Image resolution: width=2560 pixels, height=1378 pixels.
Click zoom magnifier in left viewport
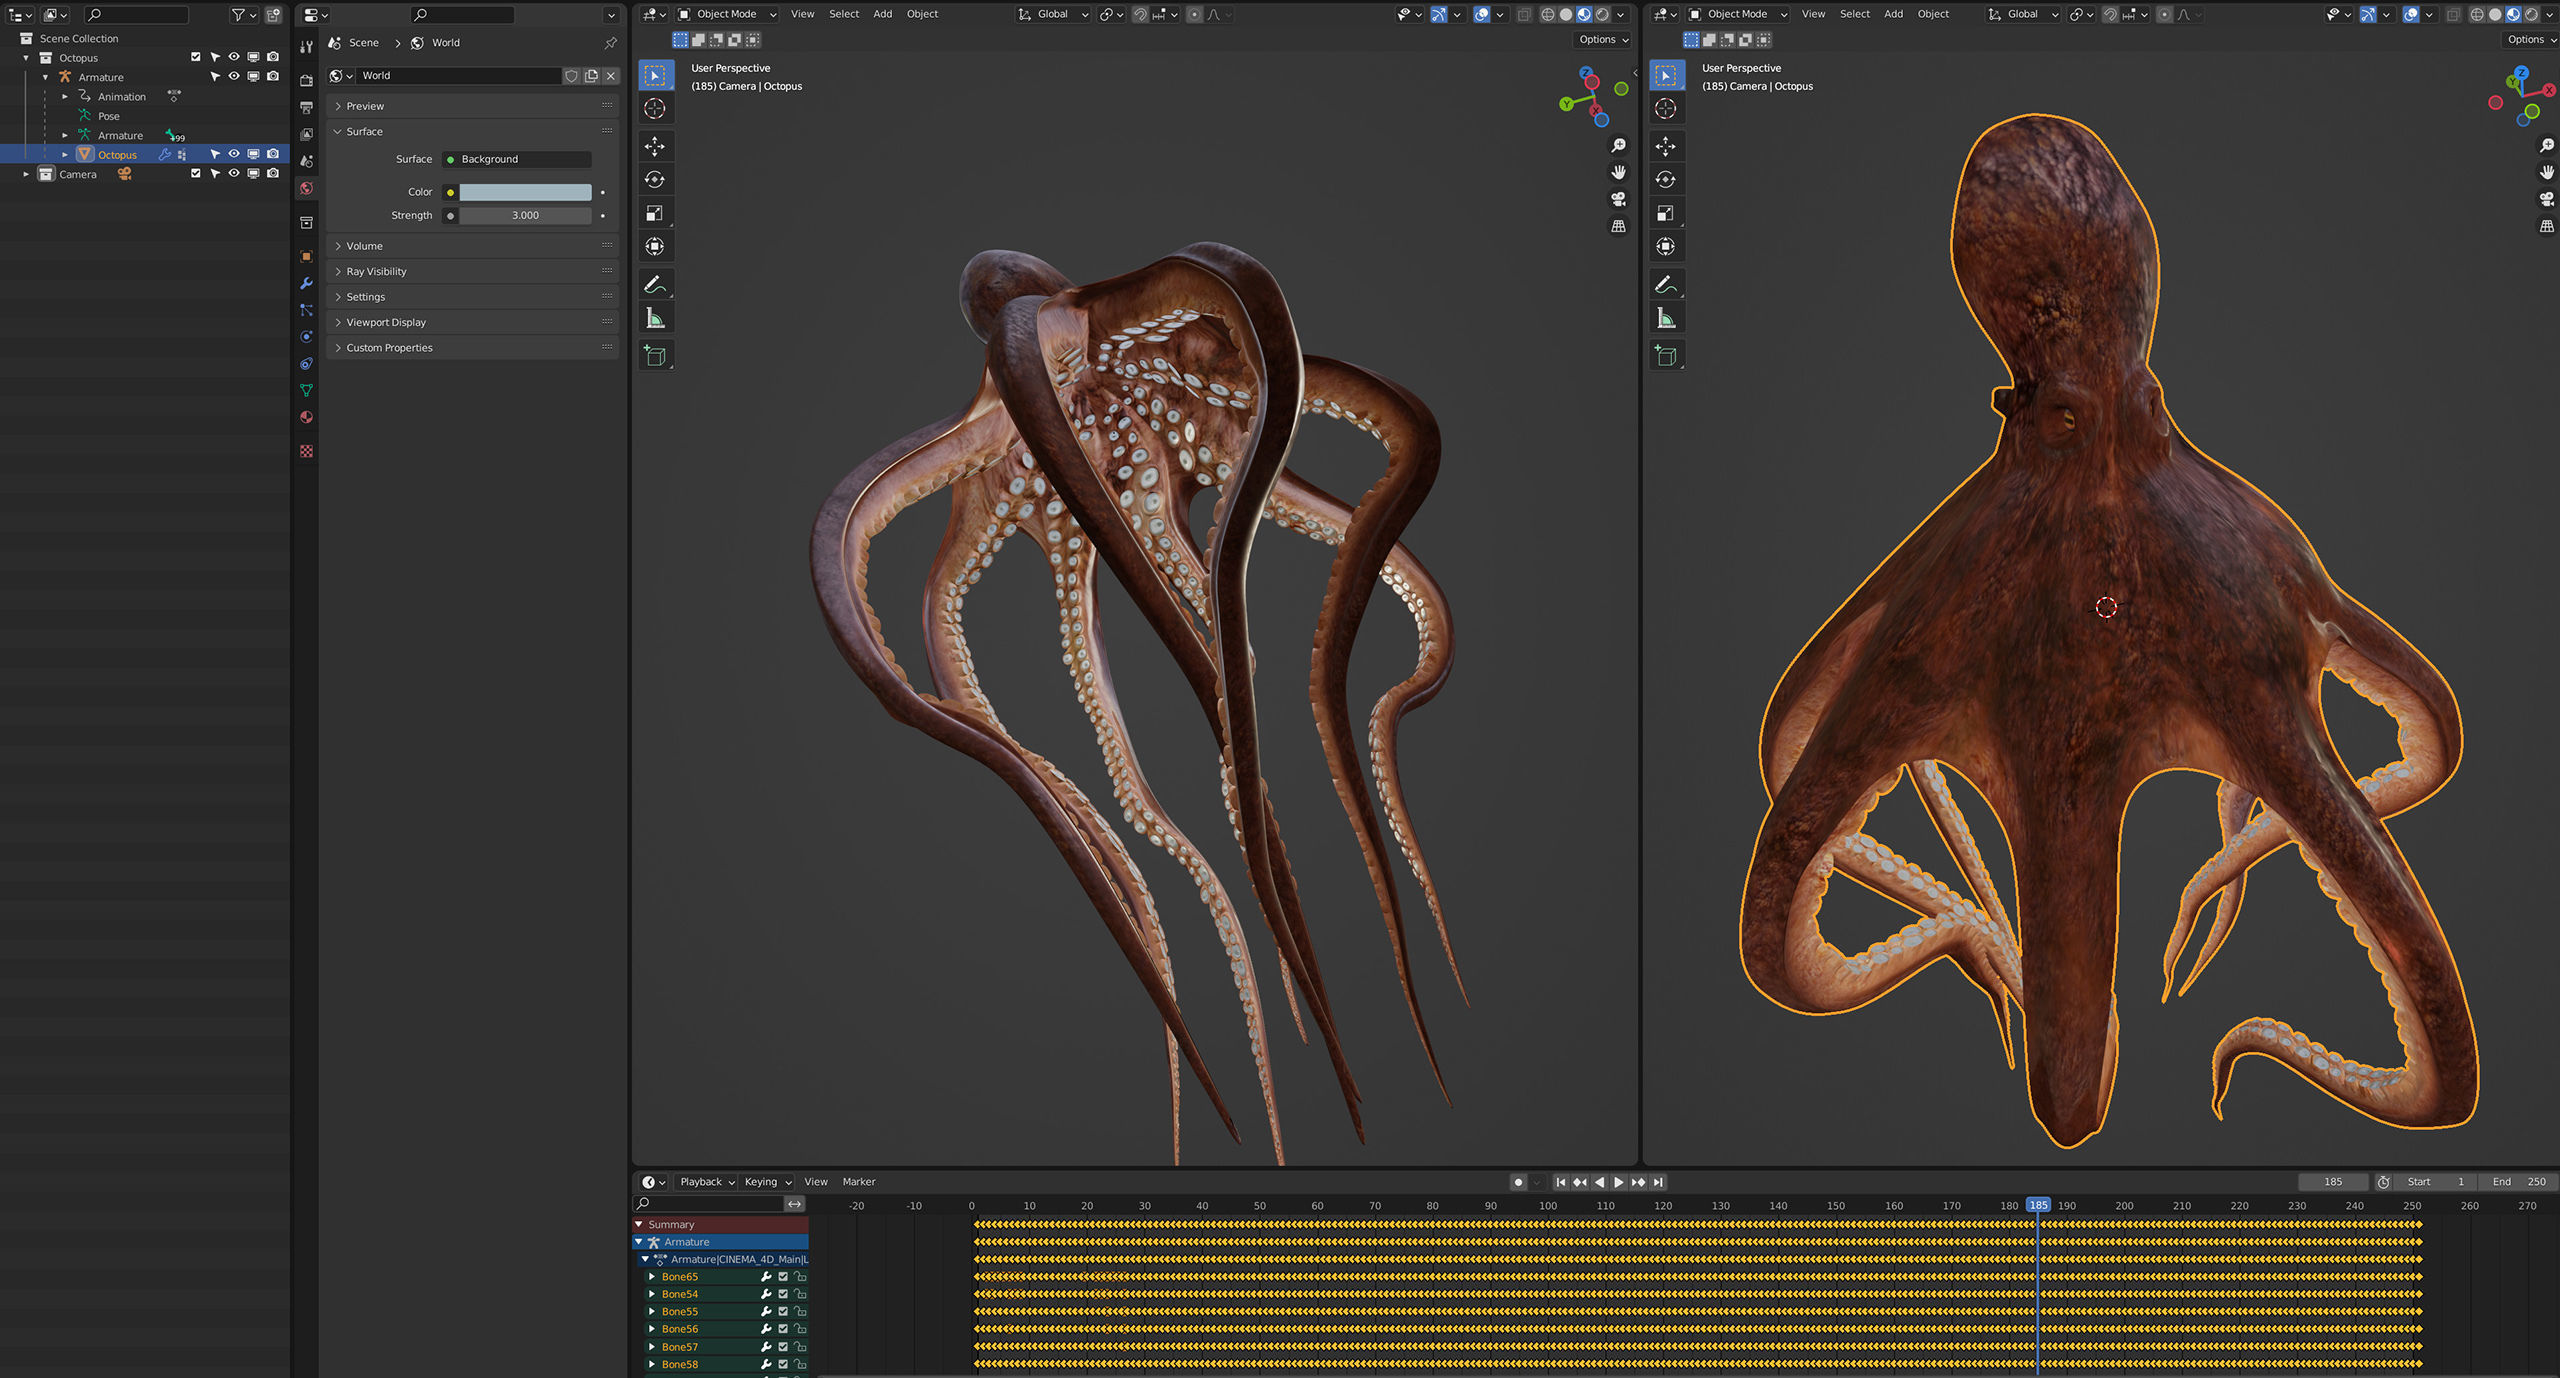[1618, 146]
